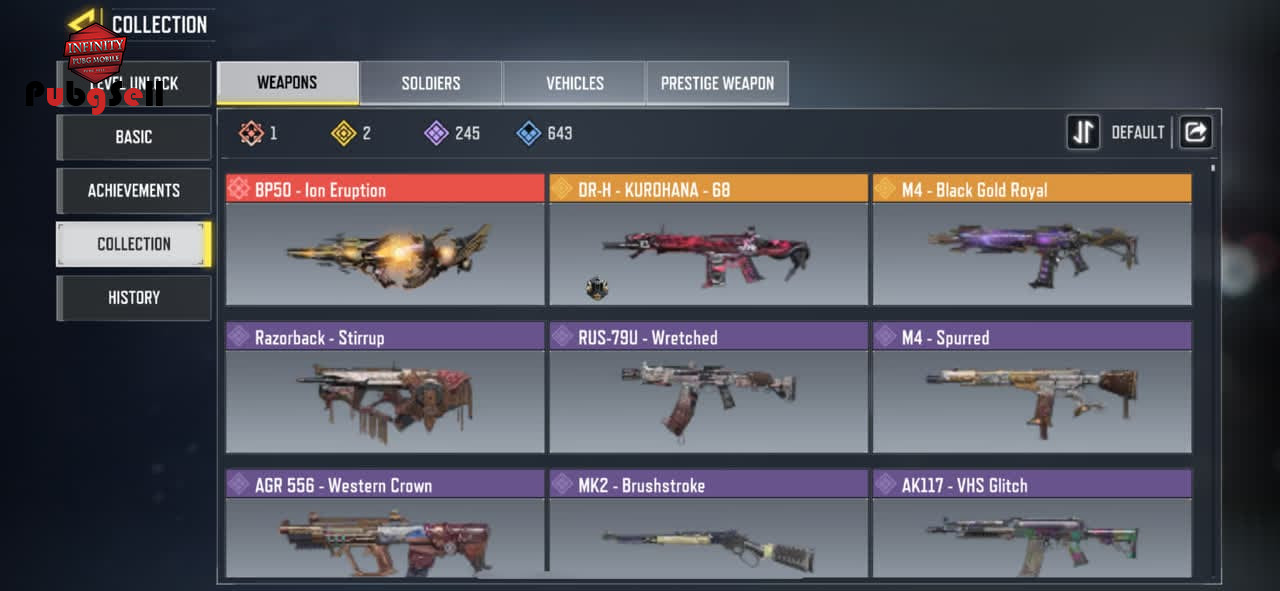The width and height of the screenshot is (1280, 591).
Task: Select M4 Black Gold Royal card
Action: tap(1032, 240)
